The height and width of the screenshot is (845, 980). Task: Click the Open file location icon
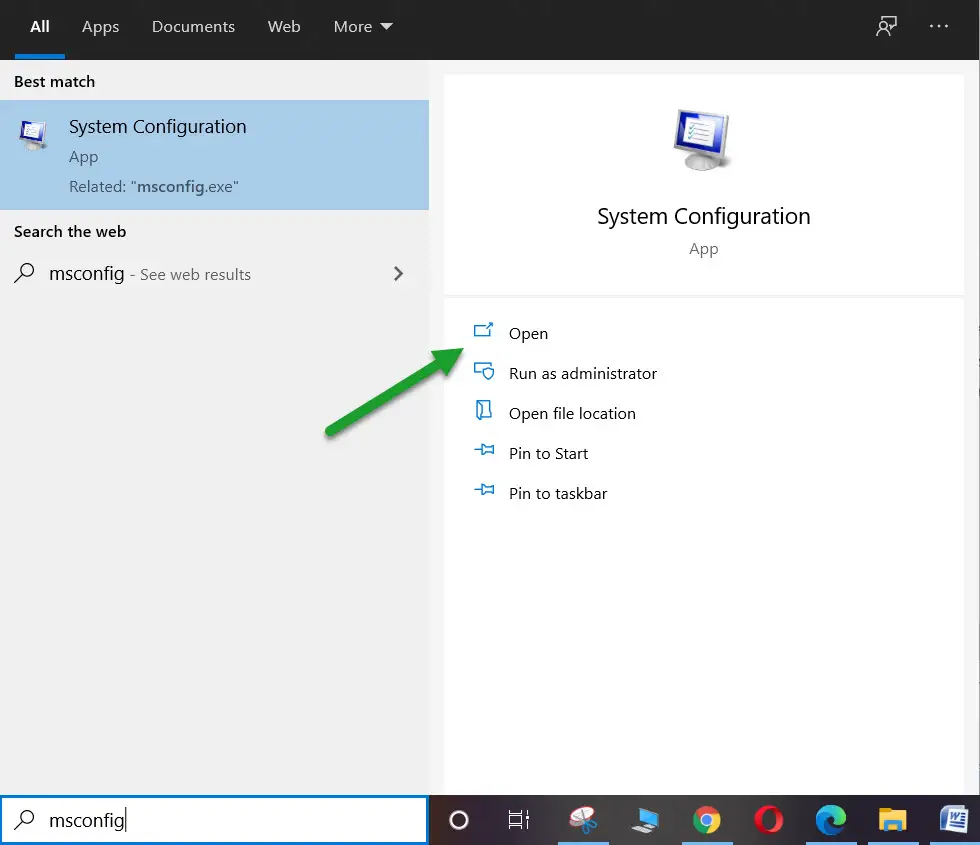coord(483,410)
